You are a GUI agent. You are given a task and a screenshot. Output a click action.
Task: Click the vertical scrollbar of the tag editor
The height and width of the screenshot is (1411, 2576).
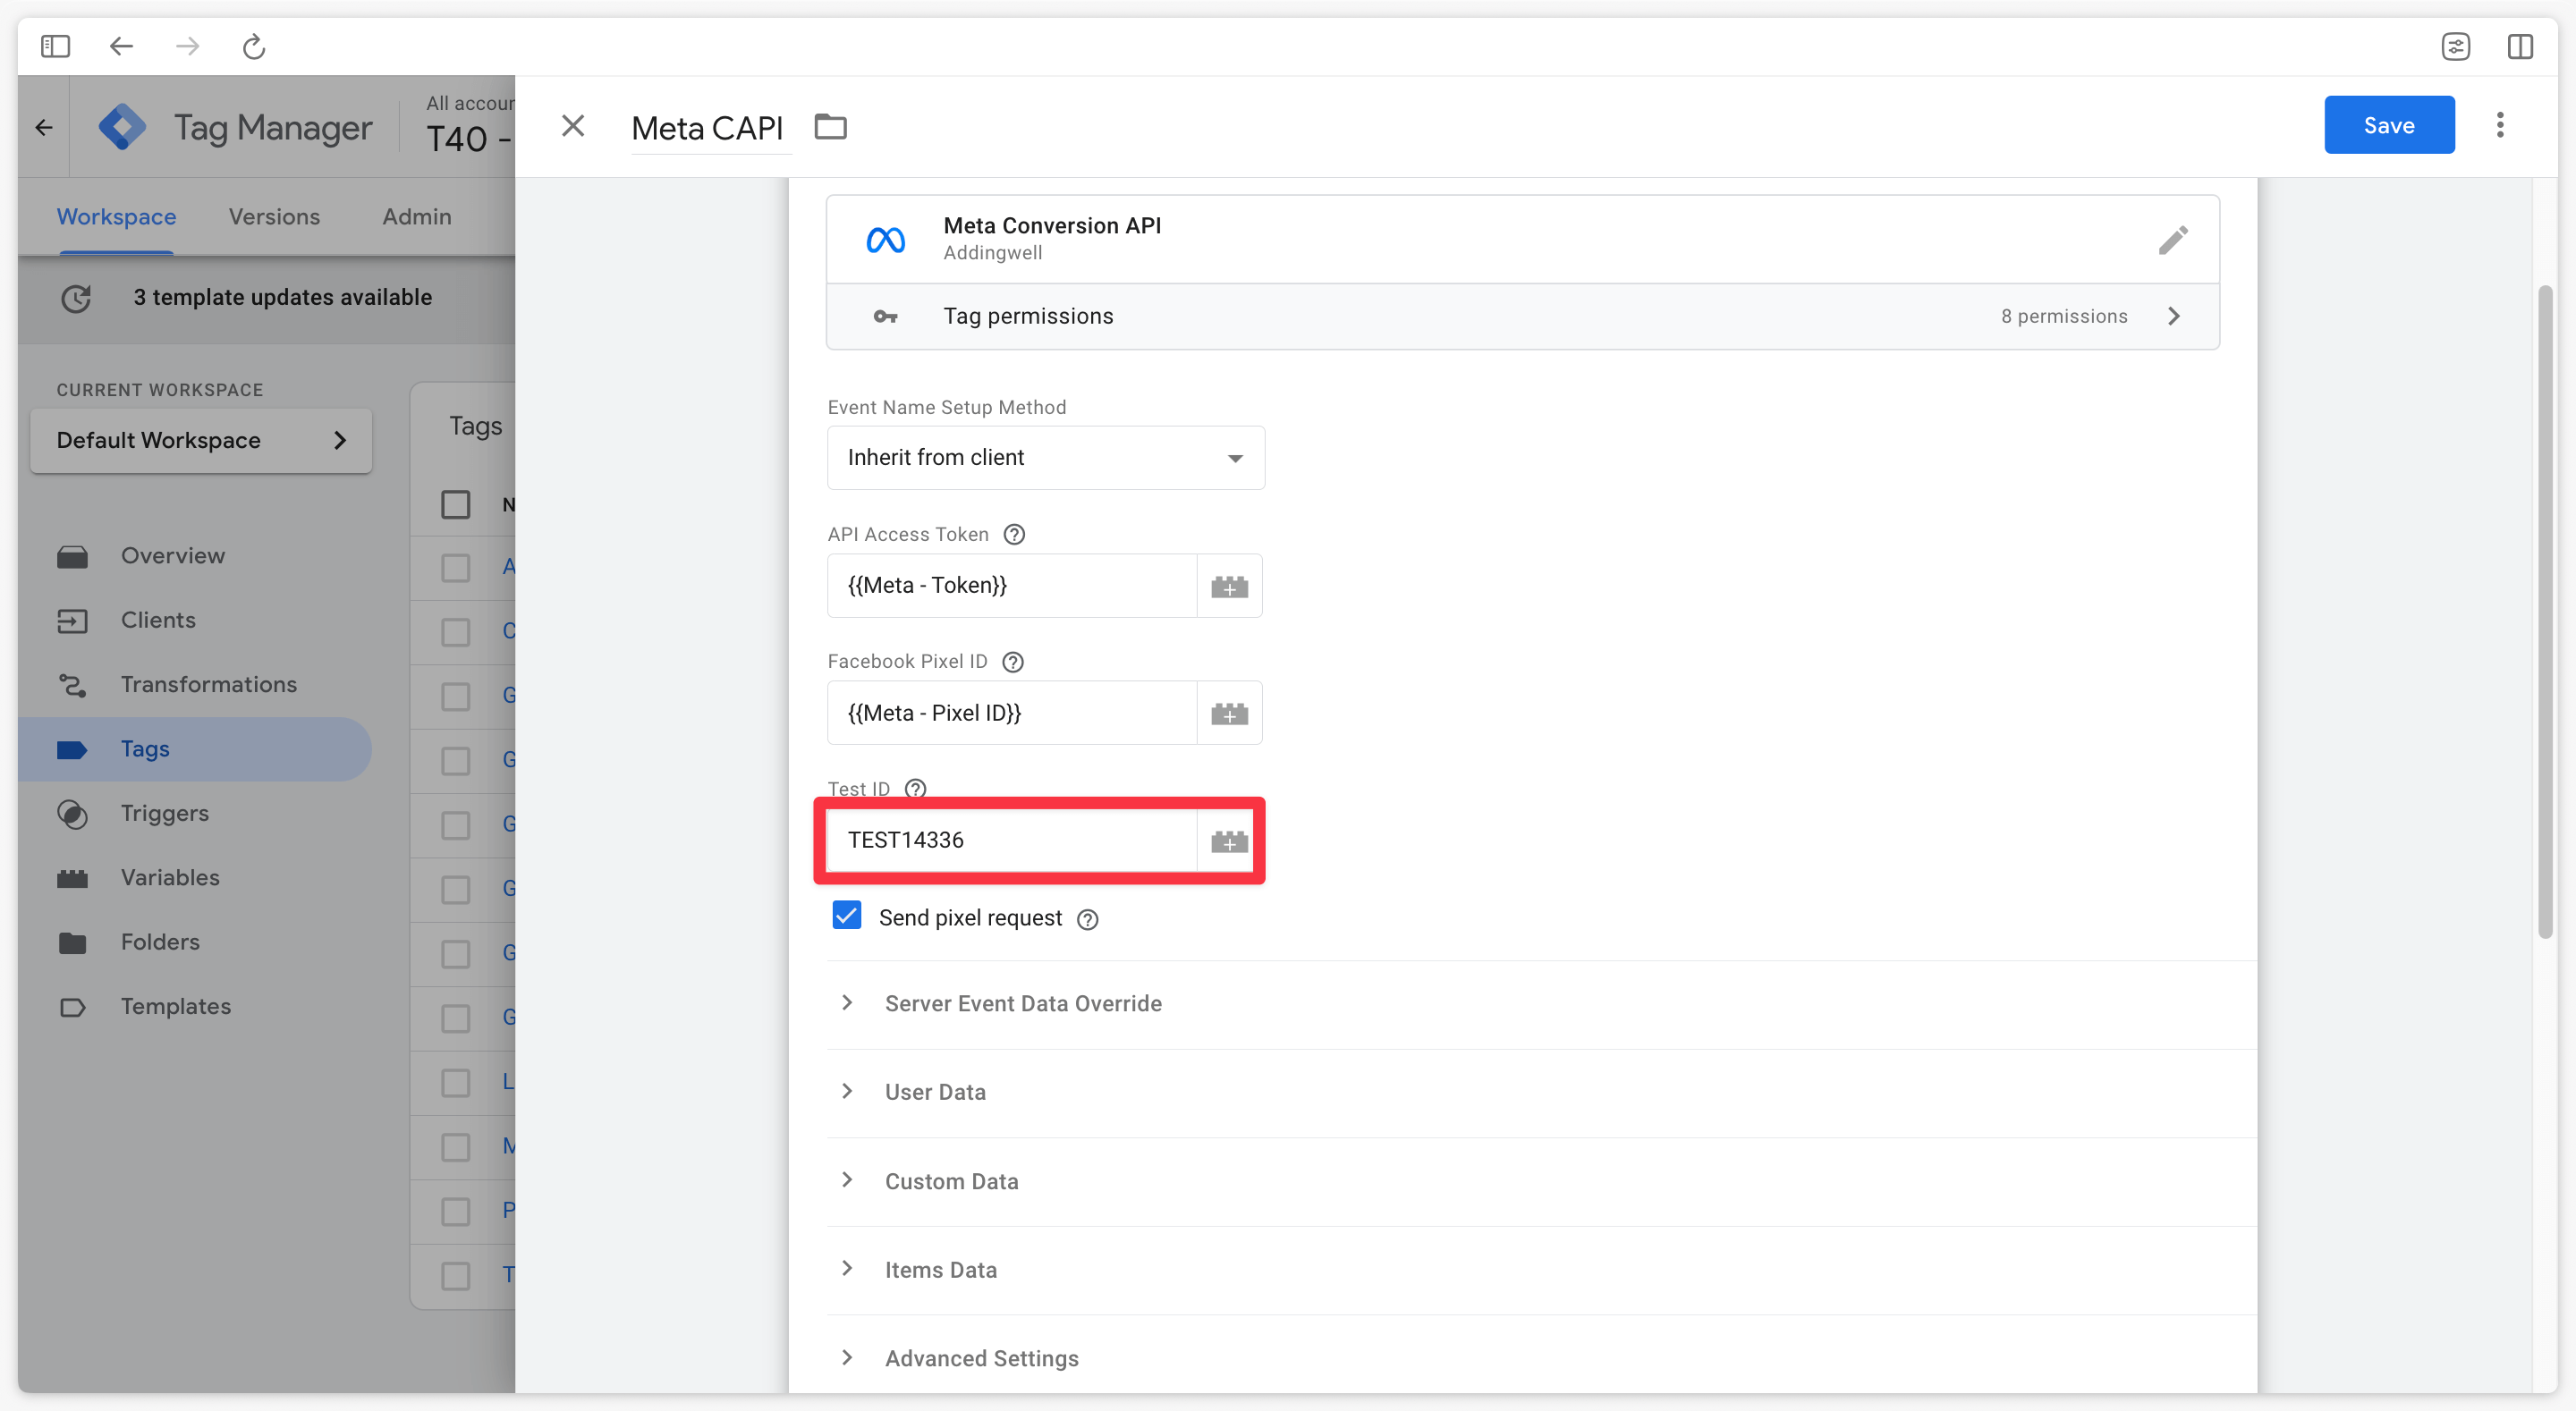(x=2545, y=612)
